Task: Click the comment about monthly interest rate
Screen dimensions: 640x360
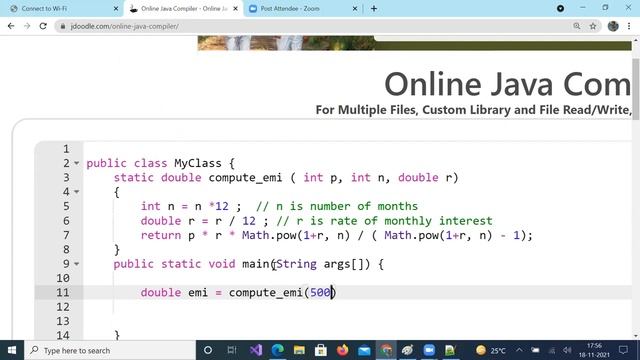Action: (384, 221)
